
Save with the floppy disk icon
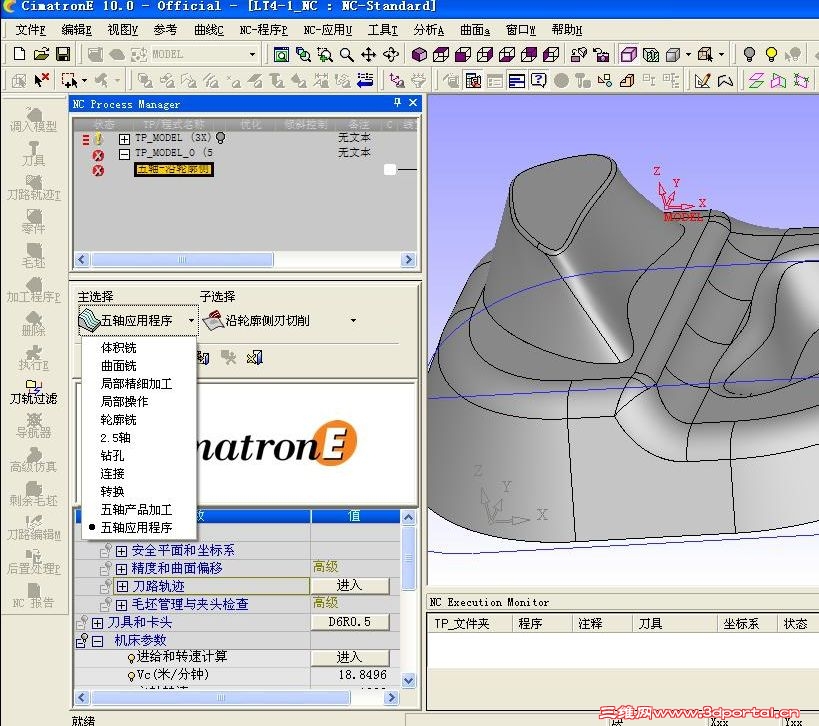click(x=63, y=54)
